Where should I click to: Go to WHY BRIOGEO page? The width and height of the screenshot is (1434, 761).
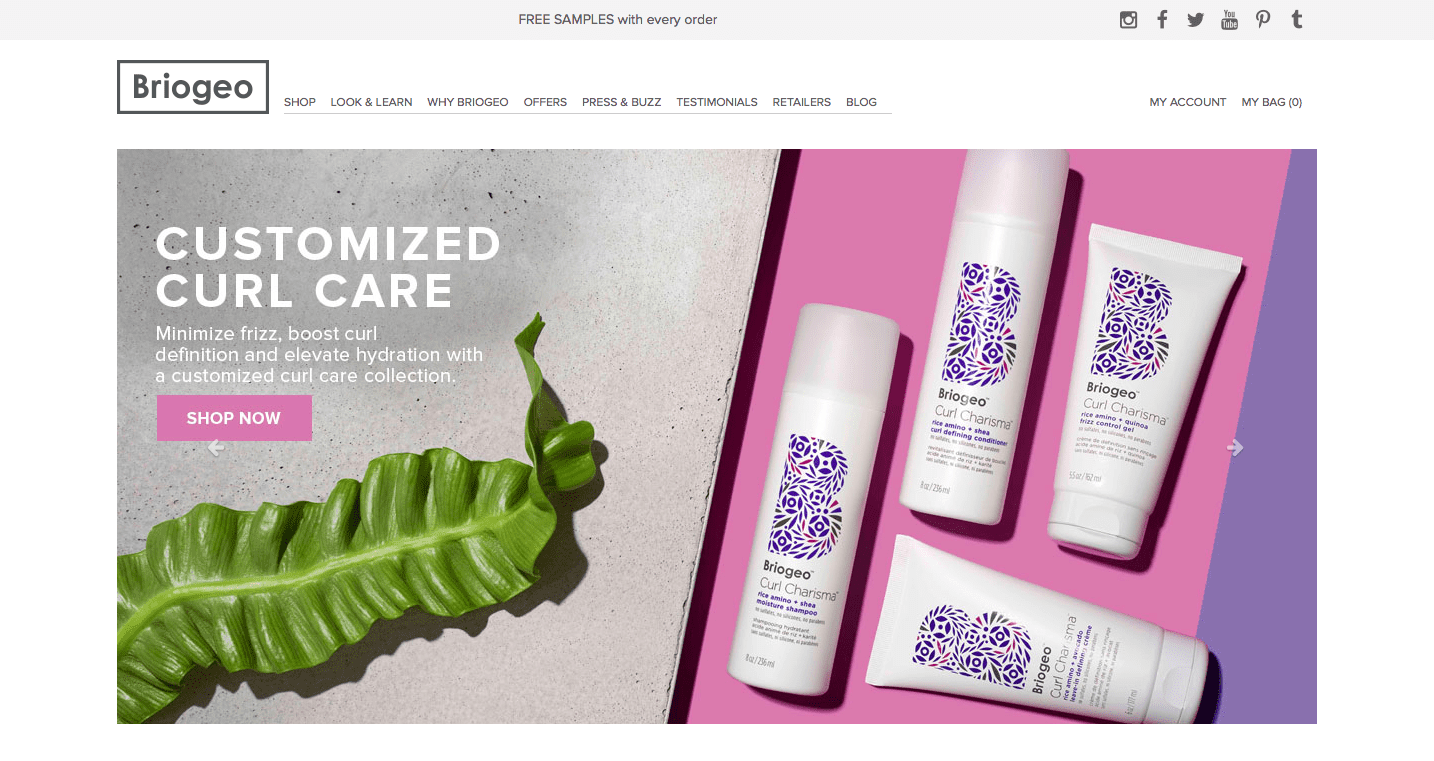[x=468, y=102]
